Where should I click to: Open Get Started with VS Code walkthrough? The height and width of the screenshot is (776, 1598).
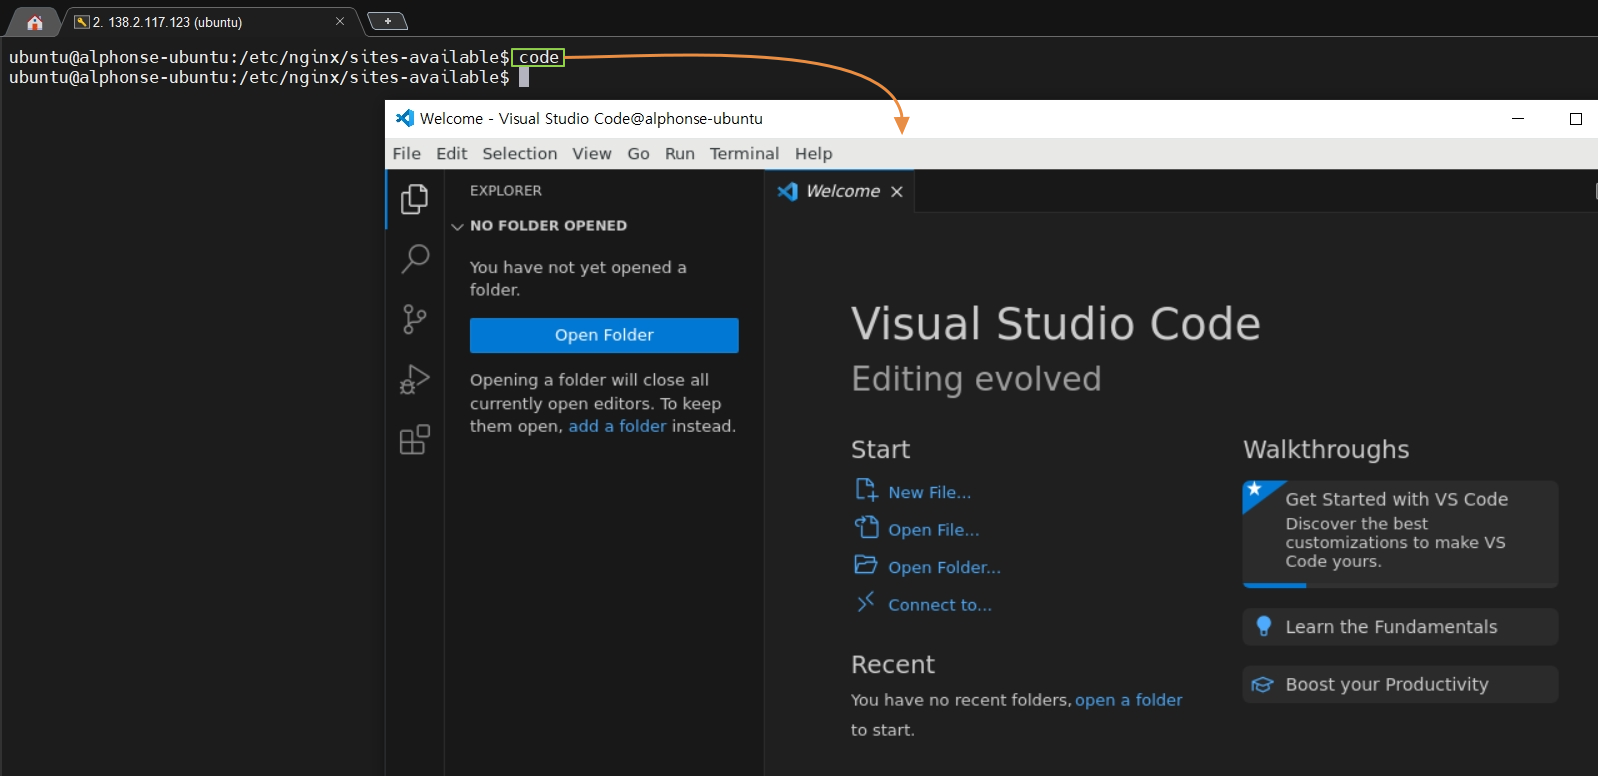click(x=1400, y=534)
